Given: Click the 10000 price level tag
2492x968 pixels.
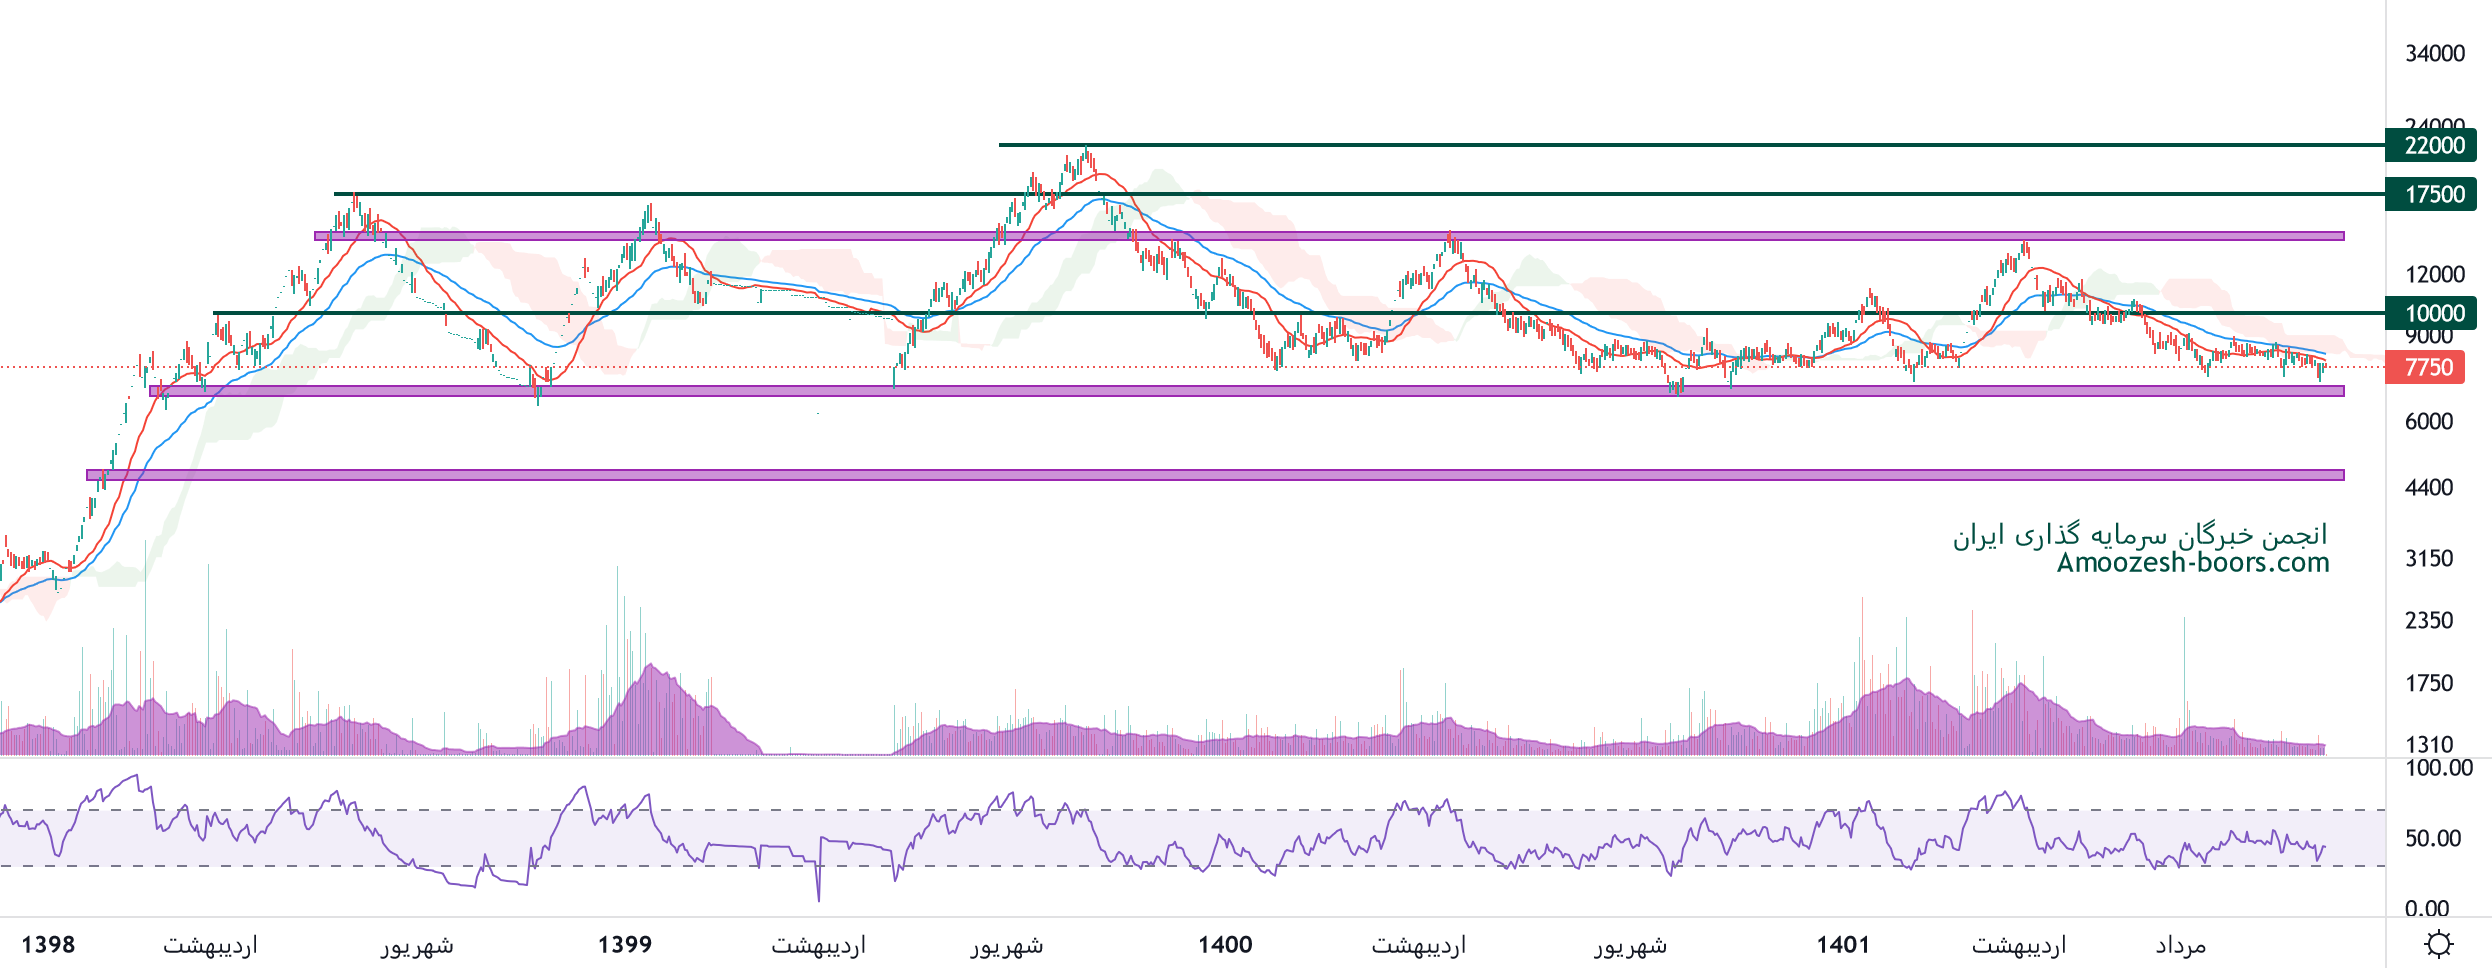Looking at the screenshot, I should pos(2432,313).
